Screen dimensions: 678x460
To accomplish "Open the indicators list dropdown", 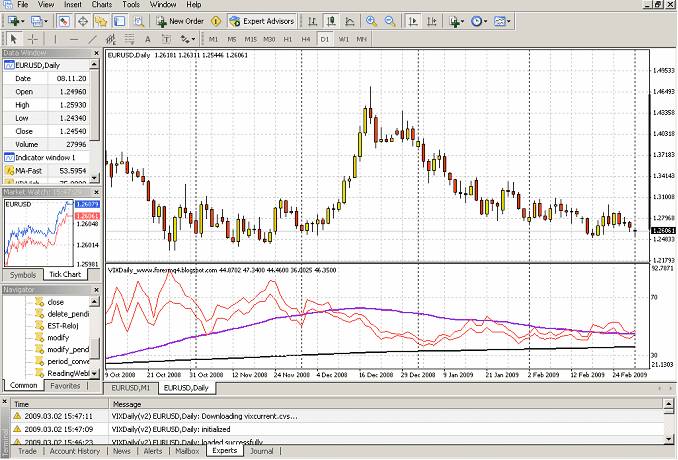I will 458,20.
